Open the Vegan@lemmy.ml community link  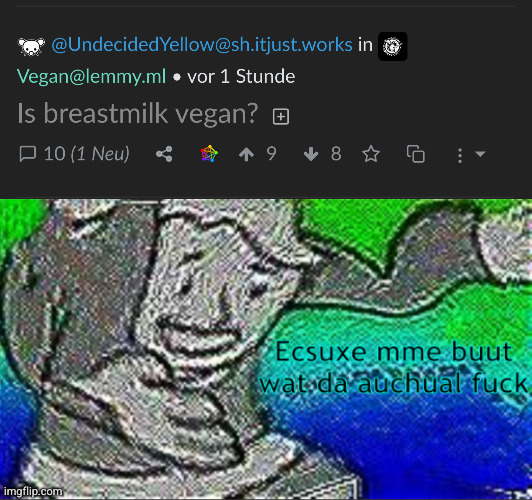tap(91, 76)
